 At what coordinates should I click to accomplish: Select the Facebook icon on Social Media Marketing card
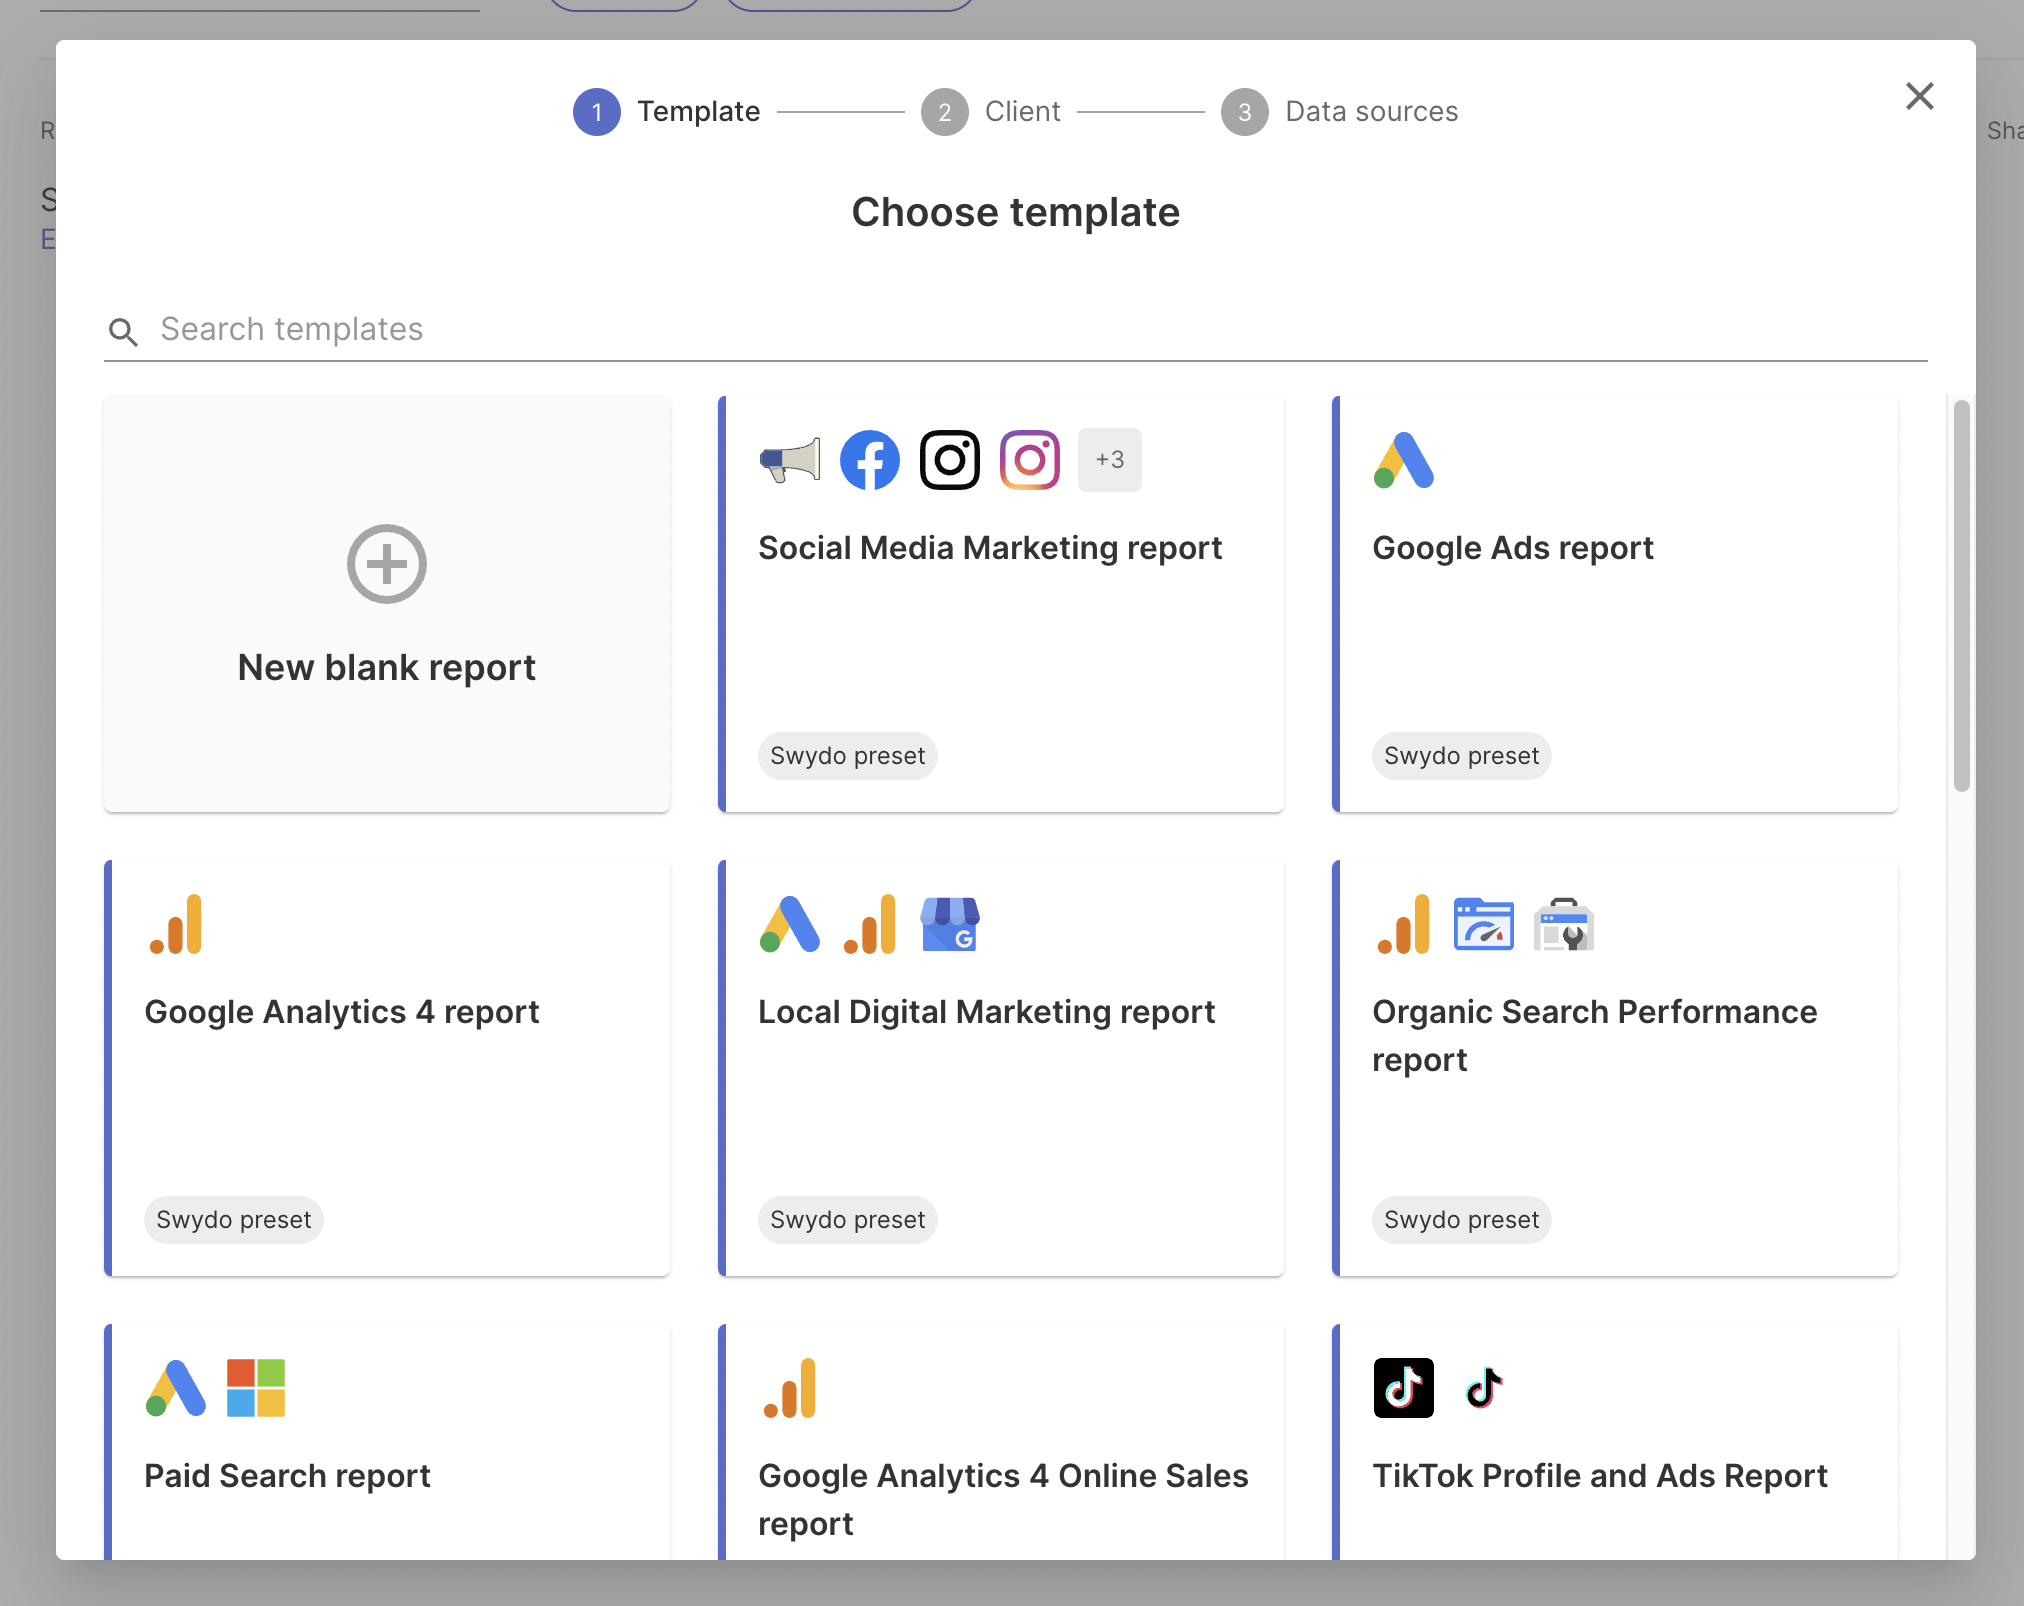pos(869,460)
